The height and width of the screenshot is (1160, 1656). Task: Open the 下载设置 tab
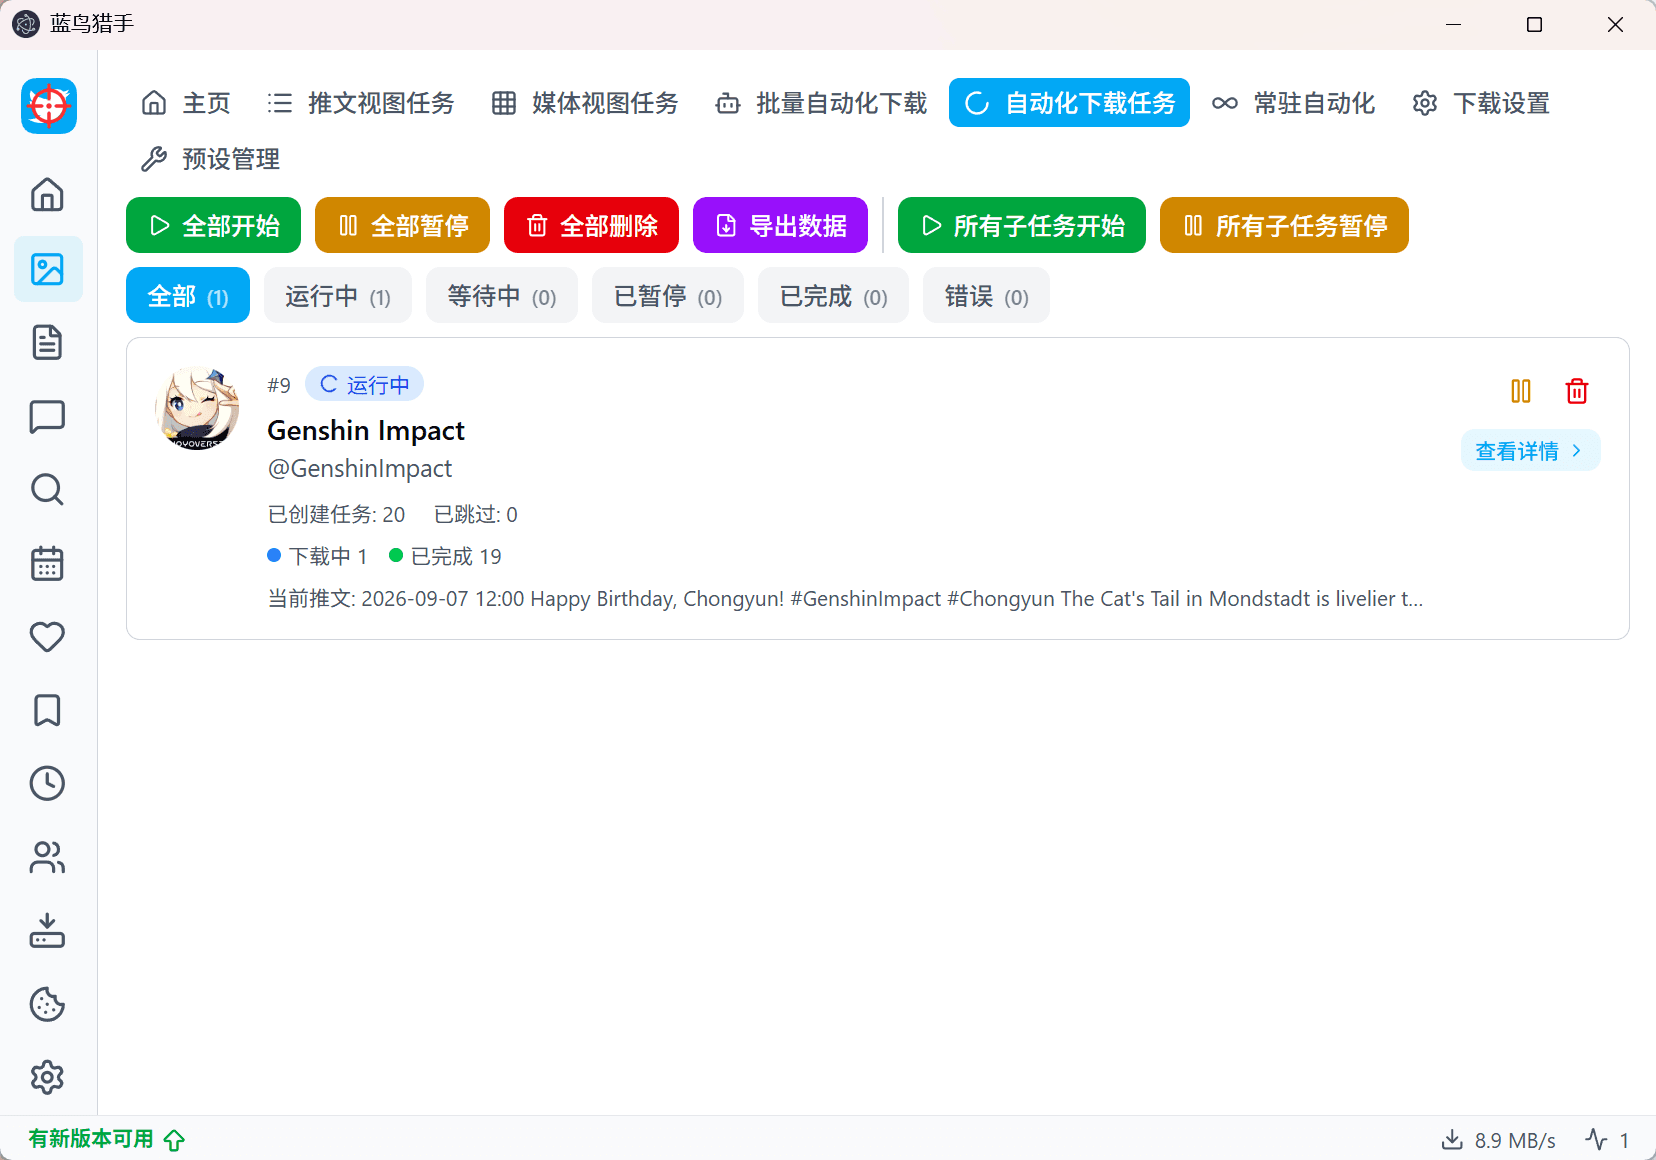(x=1481, y=103)
